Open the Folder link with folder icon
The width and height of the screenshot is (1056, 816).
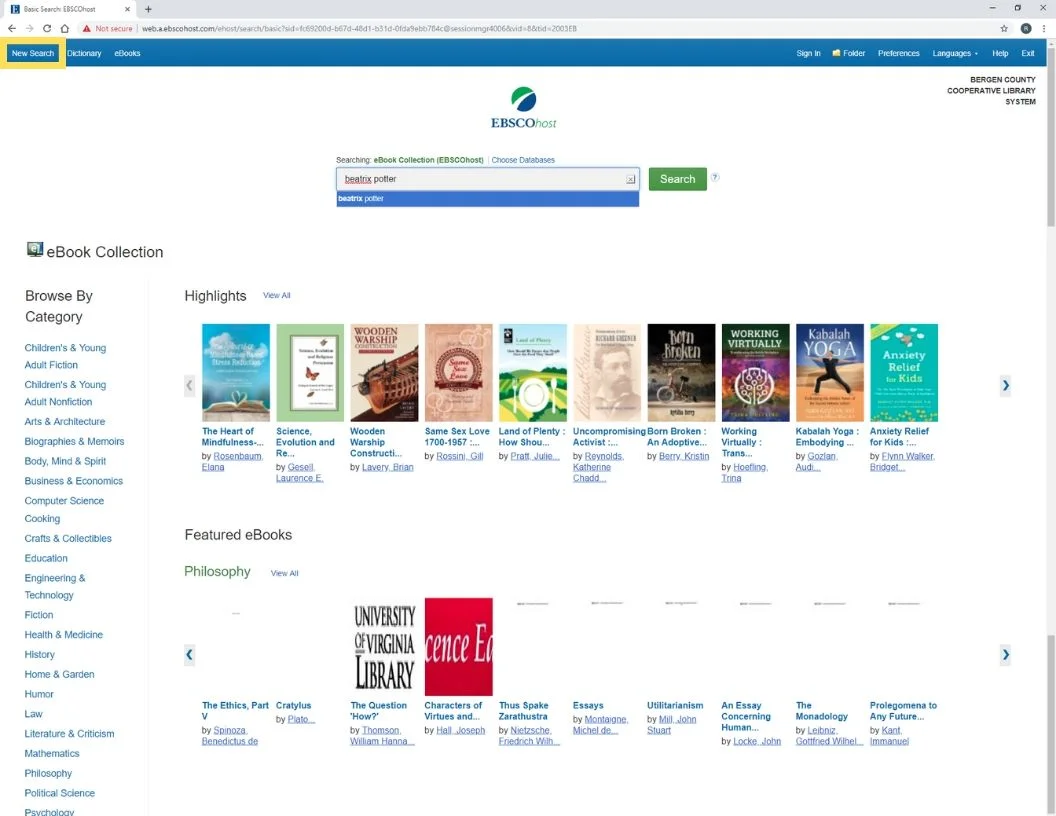point(849,53)
